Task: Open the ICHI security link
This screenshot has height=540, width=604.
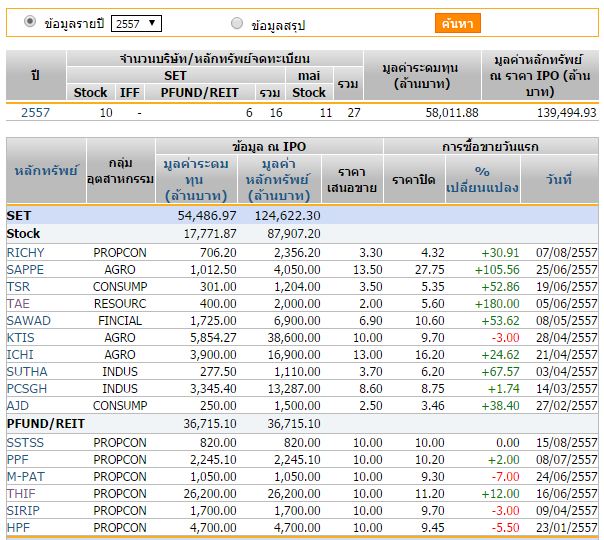Action: [x=20, y=354]
